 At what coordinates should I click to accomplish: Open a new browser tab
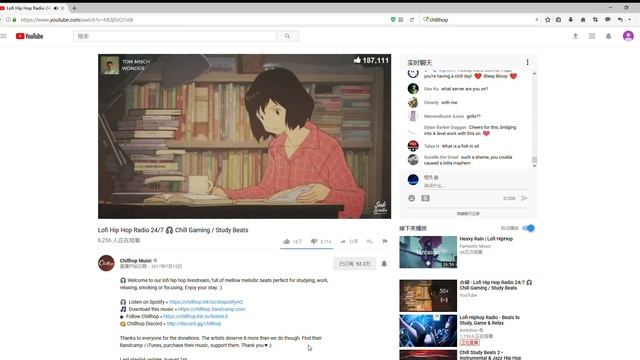(74, 8)
